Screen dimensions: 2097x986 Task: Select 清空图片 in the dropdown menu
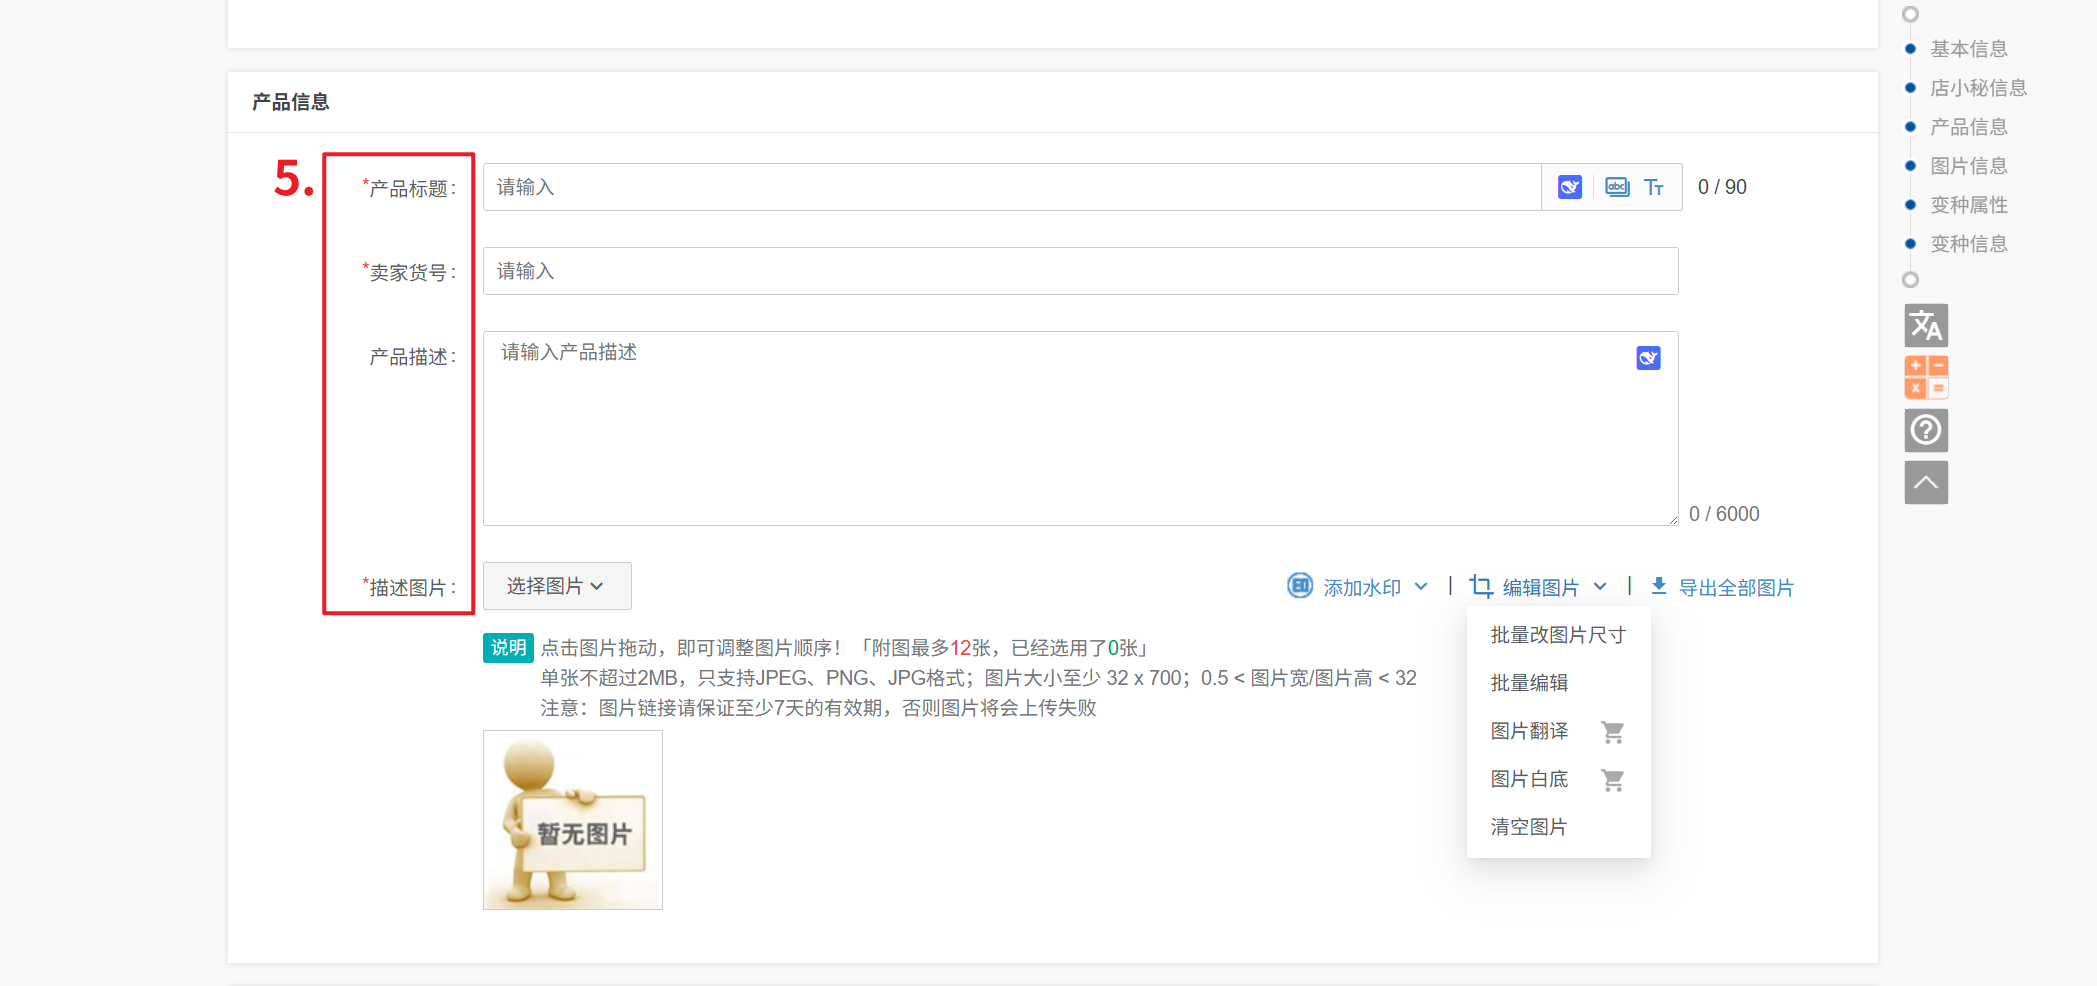[x=1528, y=827]
